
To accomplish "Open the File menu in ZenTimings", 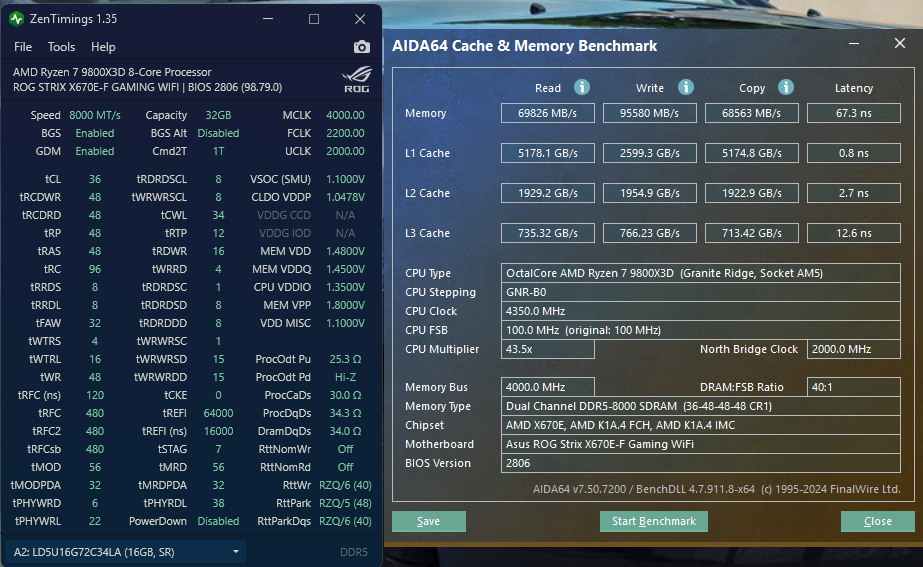I will 23,47.
